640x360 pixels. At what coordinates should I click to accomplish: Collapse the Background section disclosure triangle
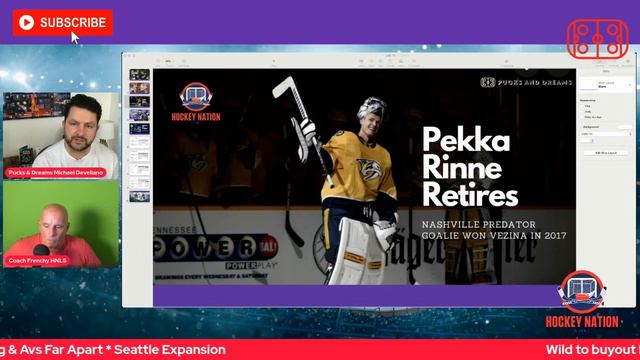coord(581,127)
